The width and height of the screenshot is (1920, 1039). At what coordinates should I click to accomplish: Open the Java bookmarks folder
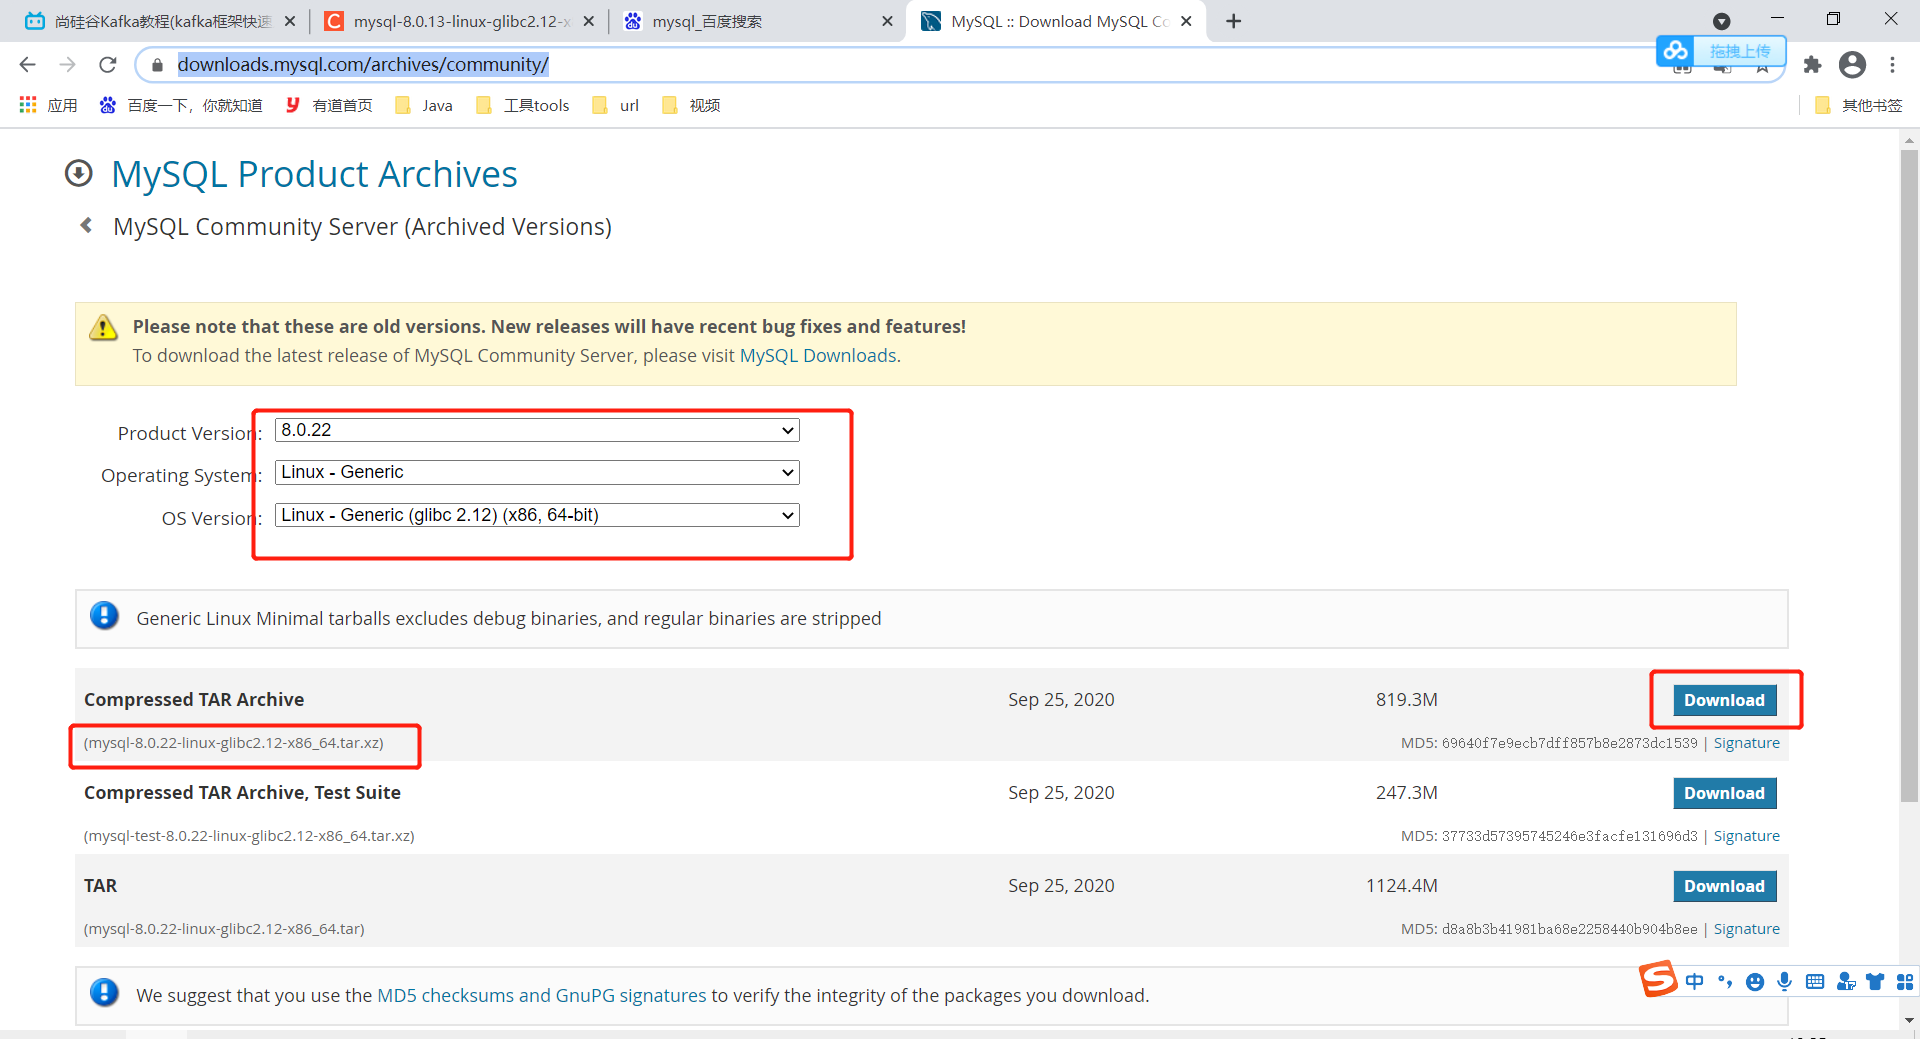424,105
